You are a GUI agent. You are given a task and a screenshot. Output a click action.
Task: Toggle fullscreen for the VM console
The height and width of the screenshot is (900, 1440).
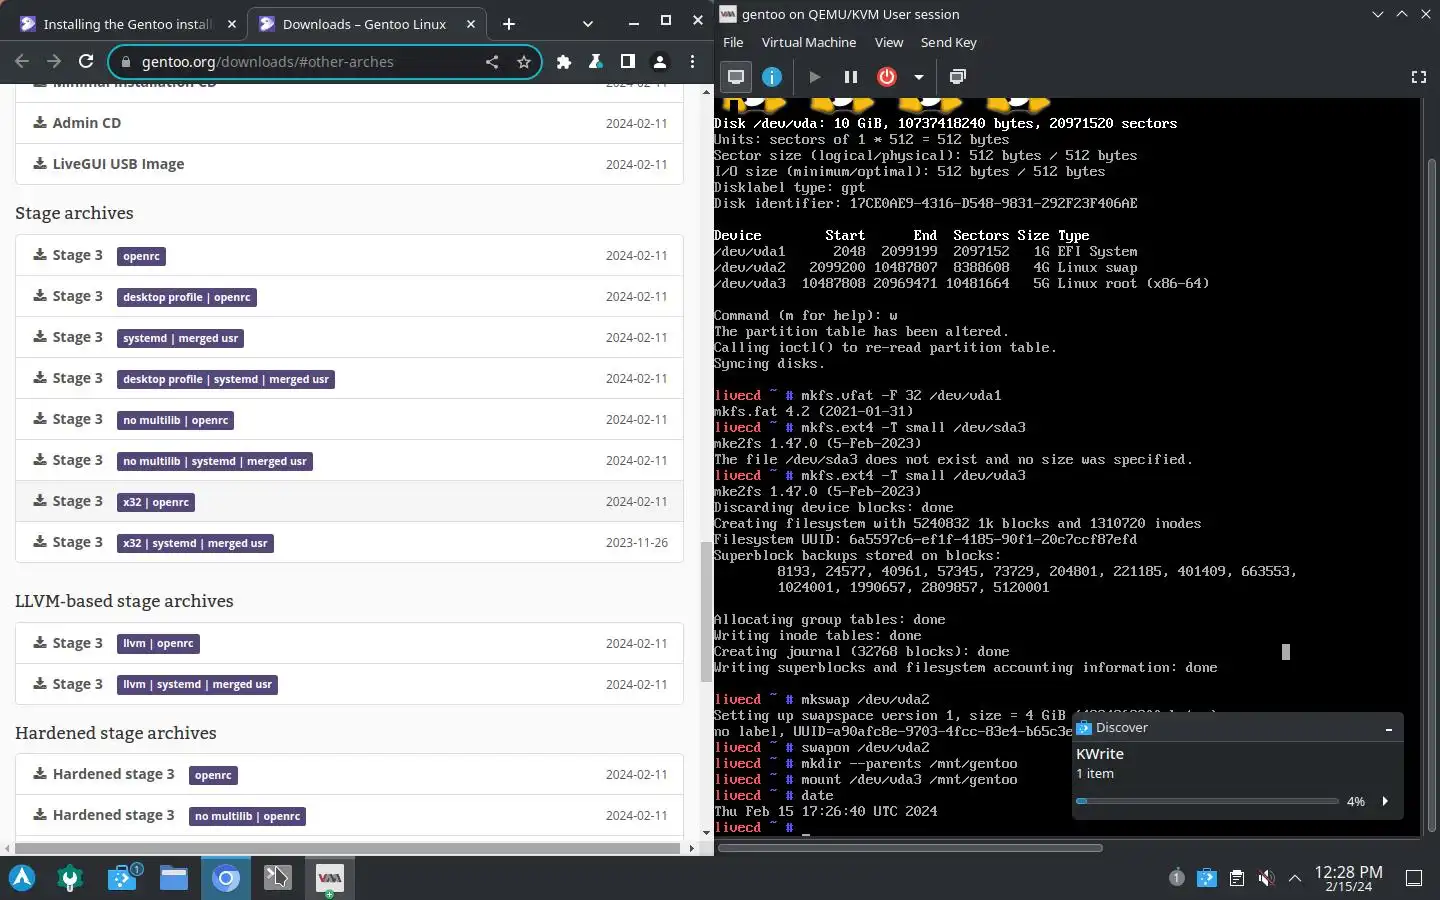tap(1418, 77)
